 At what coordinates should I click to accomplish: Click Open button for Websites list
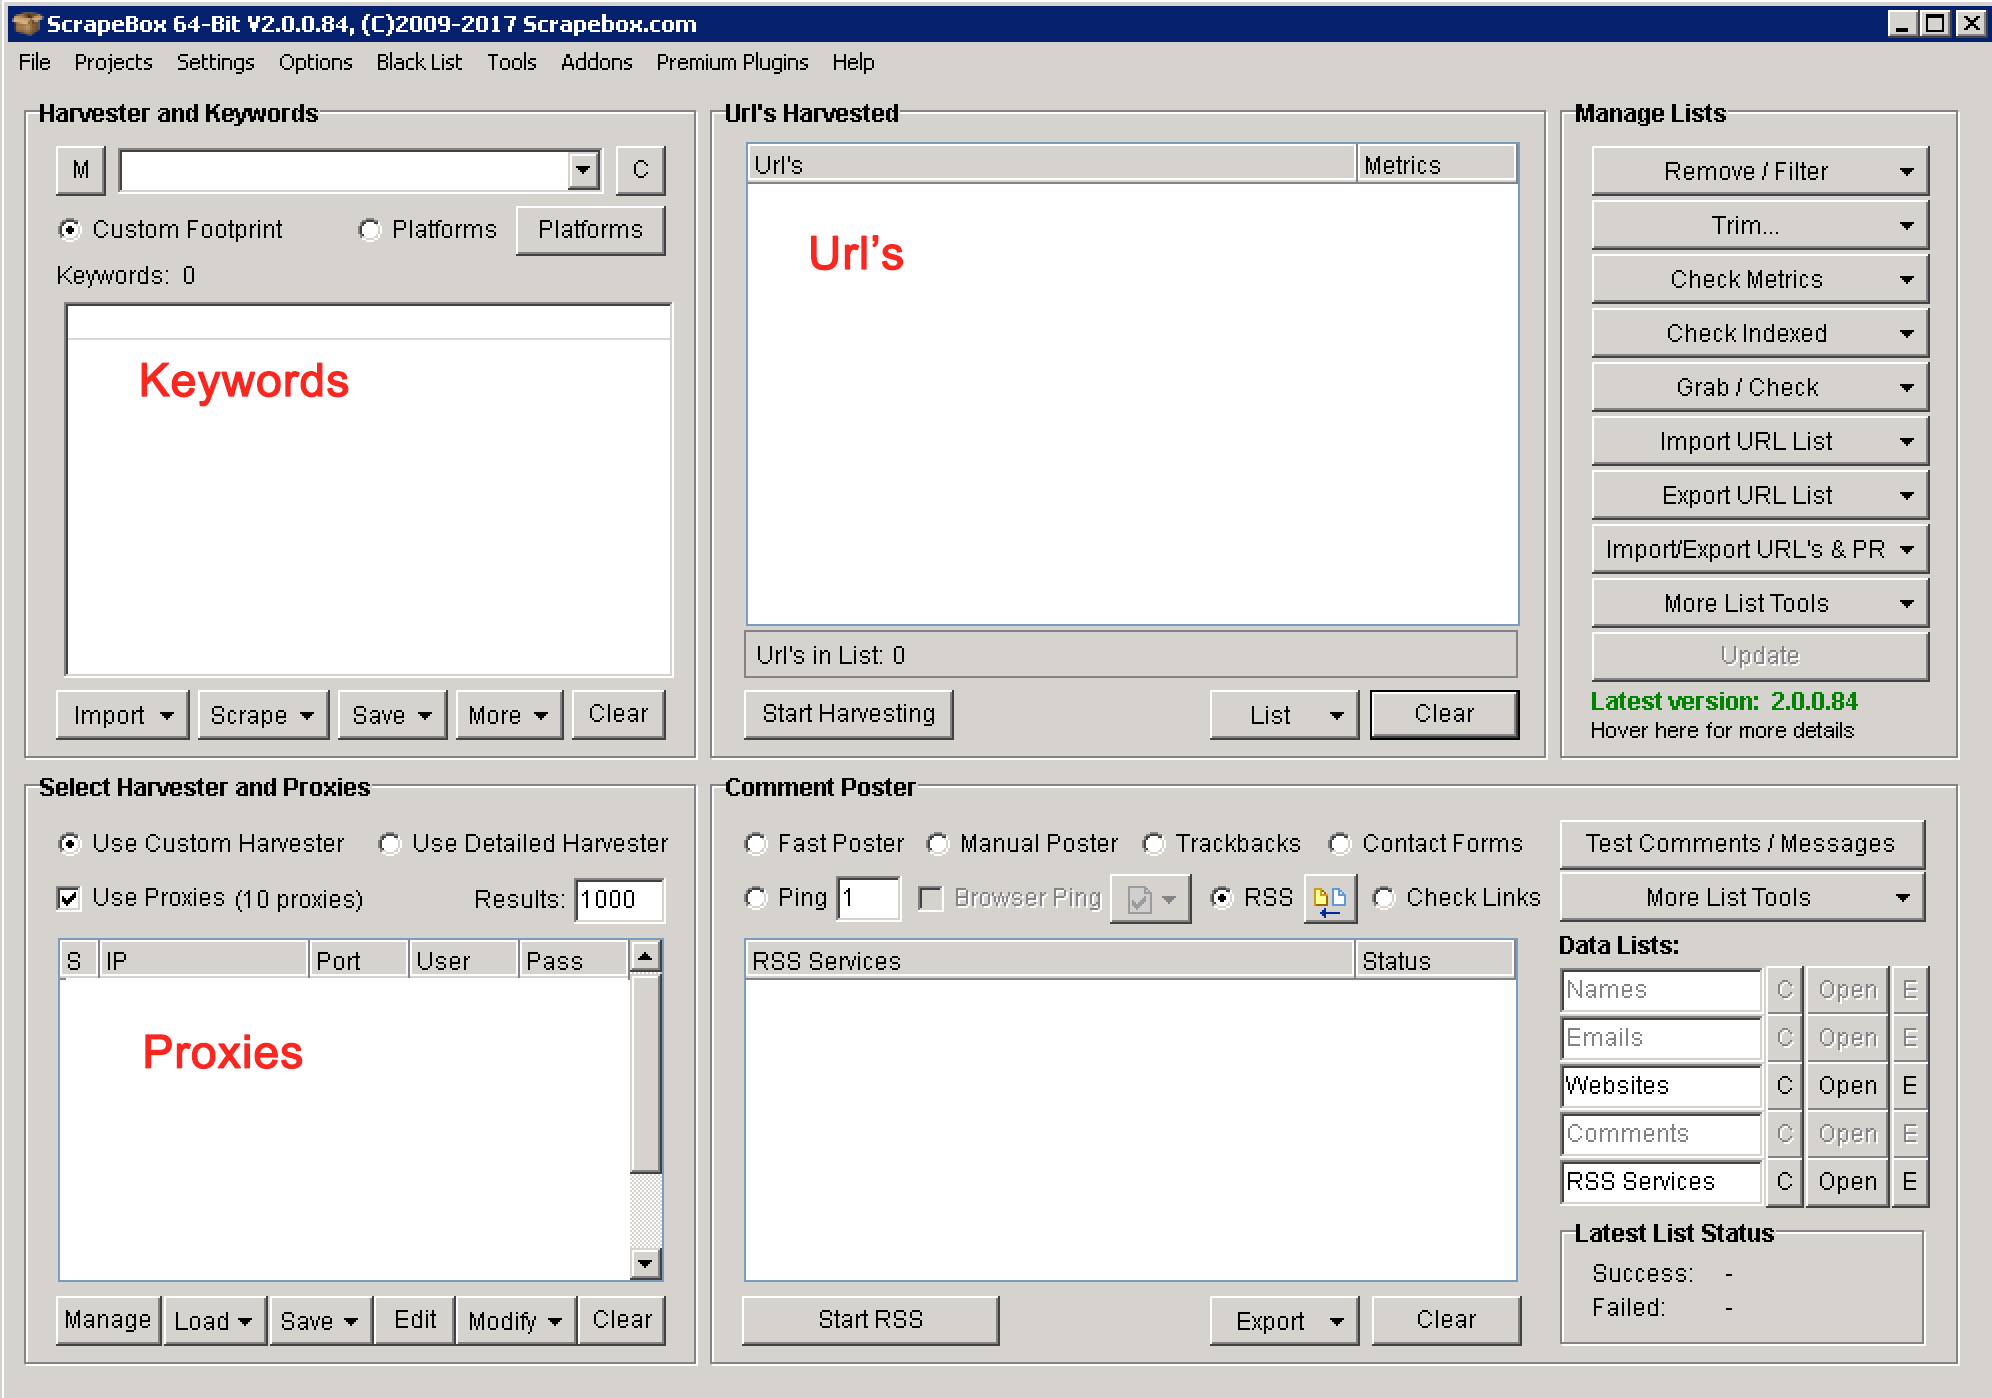click(1847, 1086)
